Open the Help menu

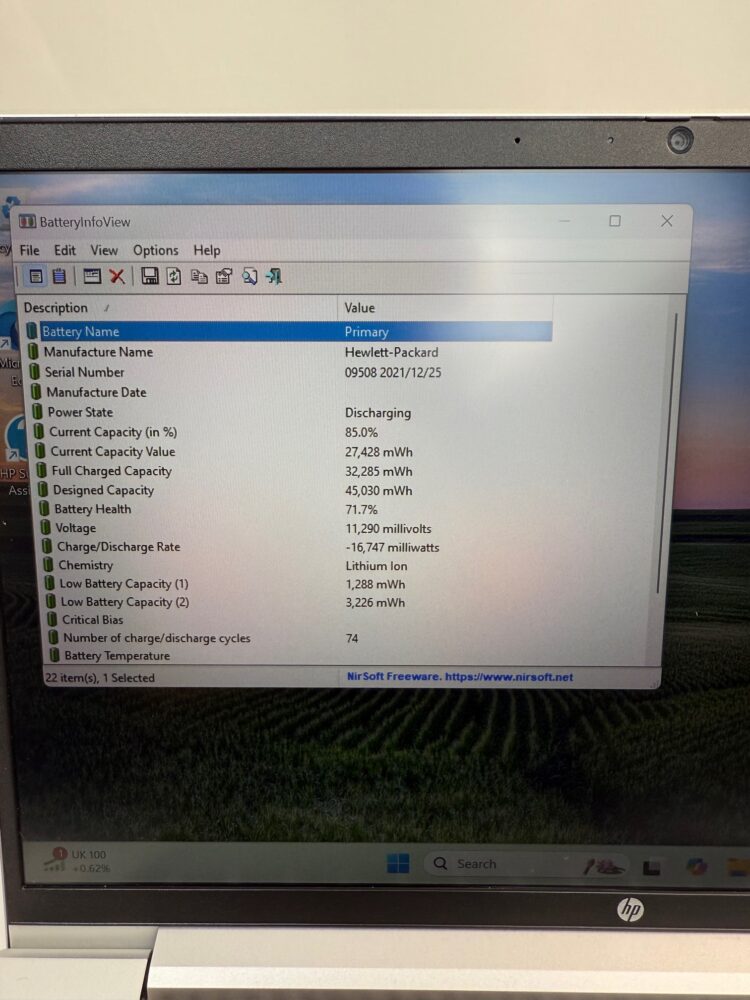click(207, 250)
